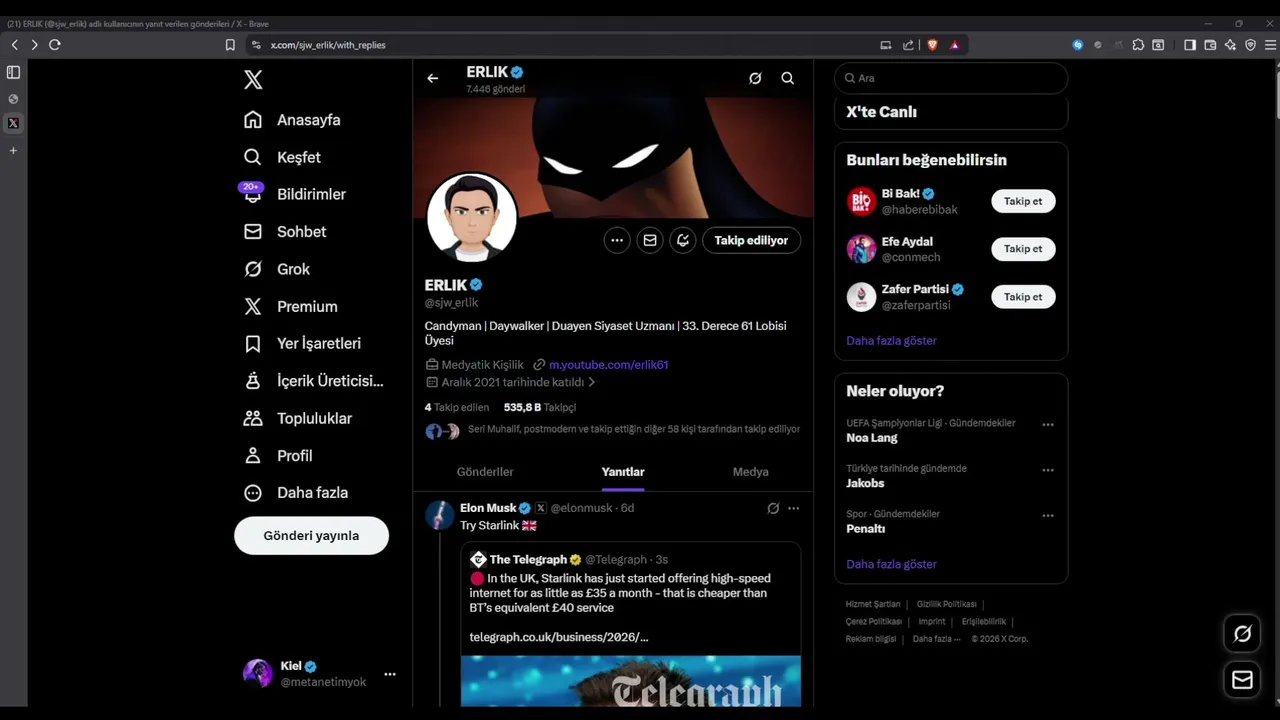Click Daha fazla göster under suggestions
Screen dimensions: 1280x720
click(891, 341)
